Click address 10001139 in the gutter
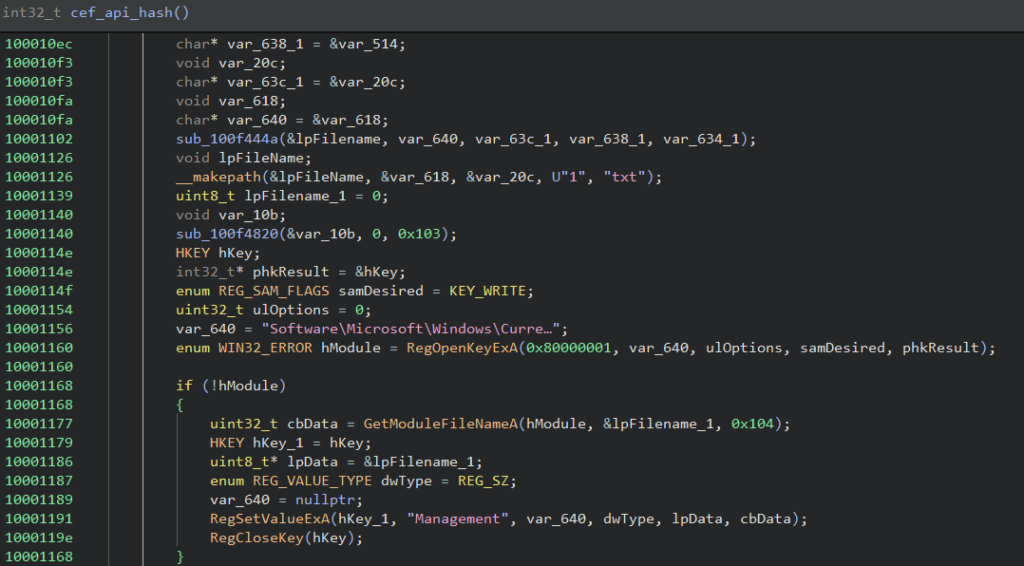The height and width of the screenshot is (566, 1024). pos(39,196)
